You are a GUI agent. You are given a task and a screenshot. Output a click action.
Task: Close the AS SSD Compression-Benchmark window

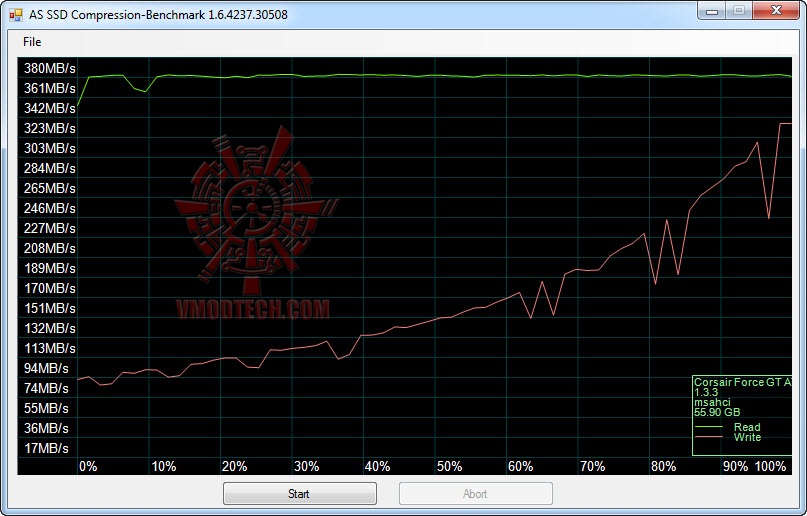pyautogui.click(x=776, y=10)
